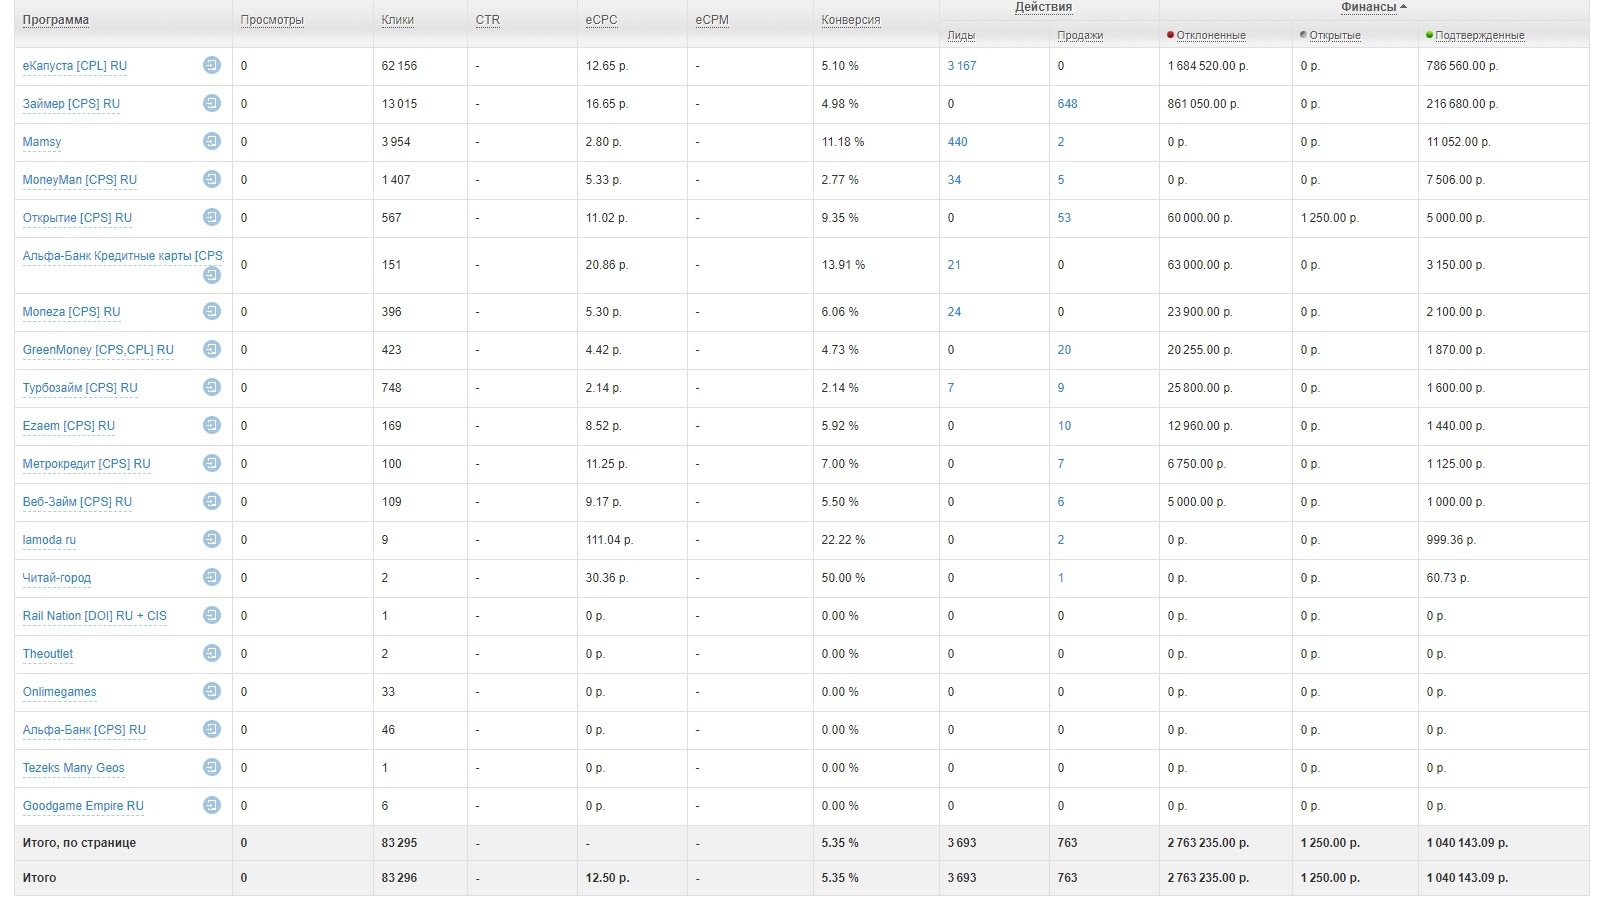Click the icon on Goodgame Empire row
Screen dimensions: 1613x900
click(211, 805)
